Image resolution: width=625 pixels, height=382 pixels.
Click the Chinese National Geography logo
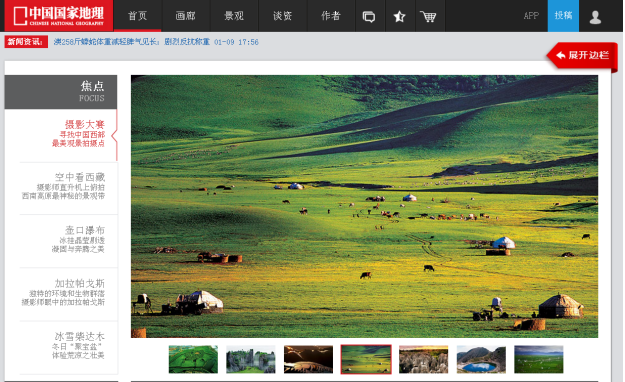(x=59, y=16)
